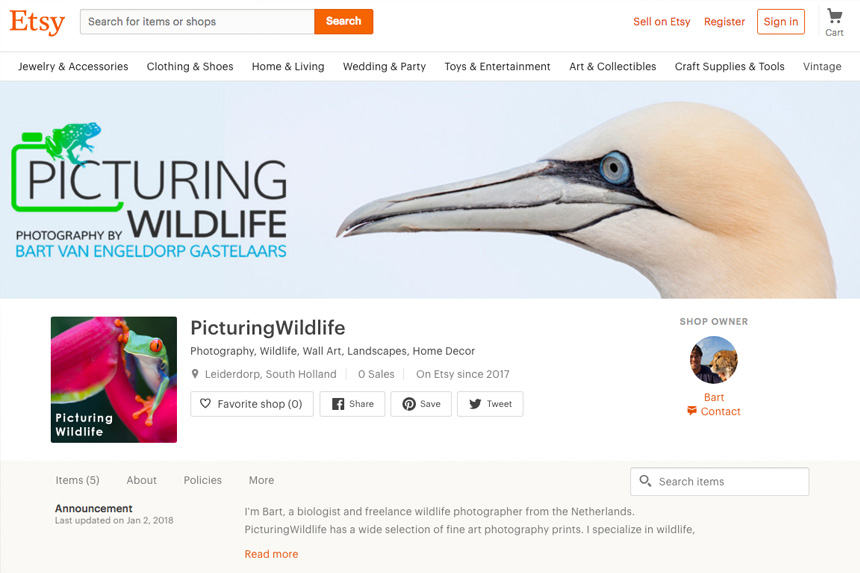Save the shop with Pinterest icon
Viewport: 860px width, 573px height.
[x=409, y=404]
